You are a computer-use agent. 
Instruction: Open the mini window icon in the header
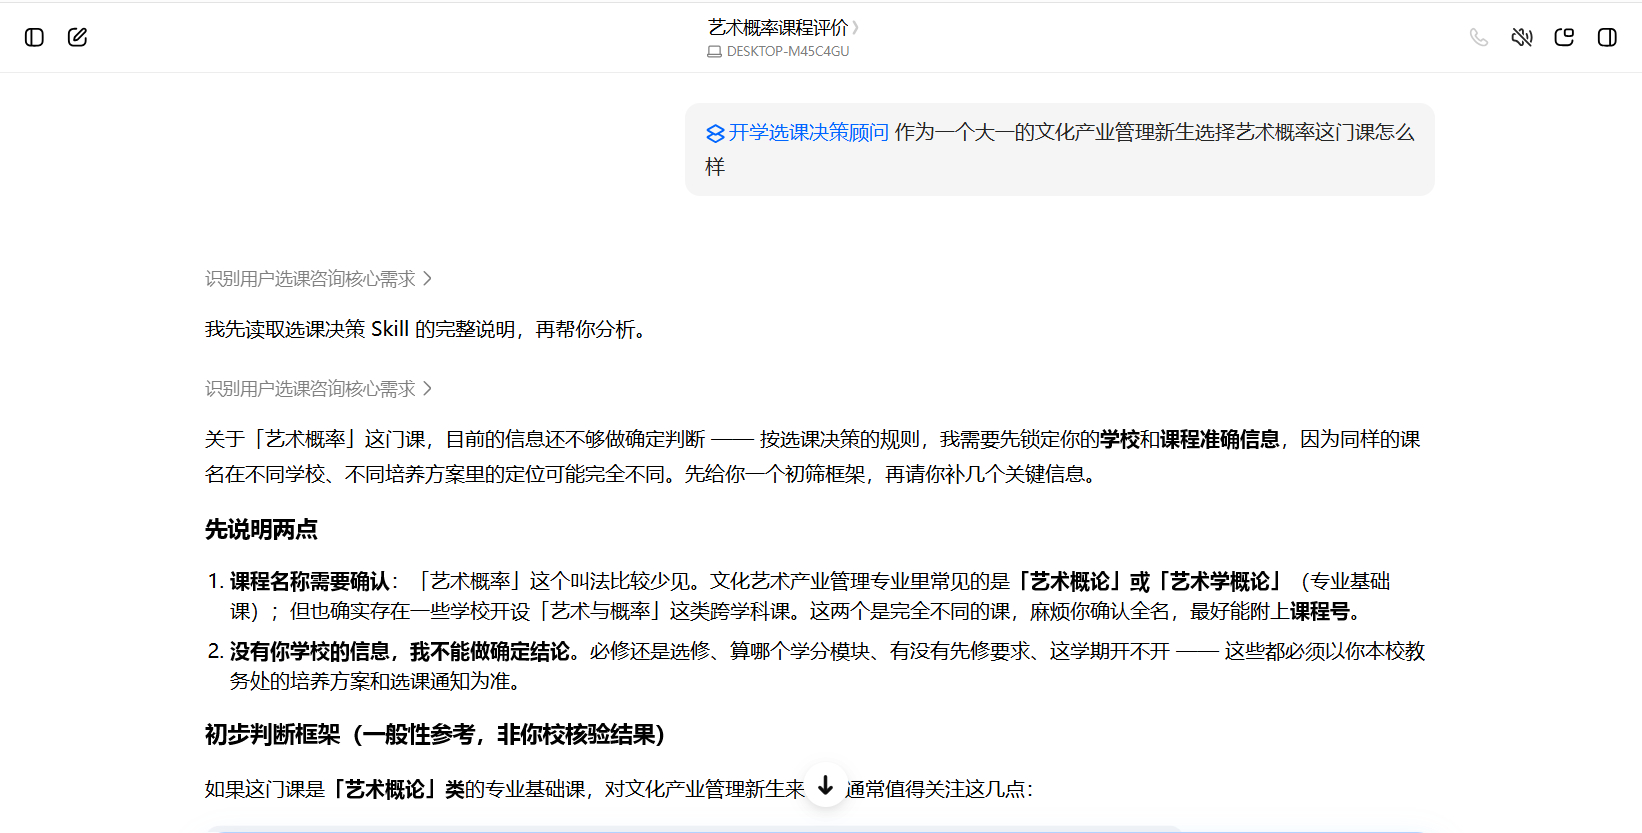pyautogui.click(x=1564, y=37)
